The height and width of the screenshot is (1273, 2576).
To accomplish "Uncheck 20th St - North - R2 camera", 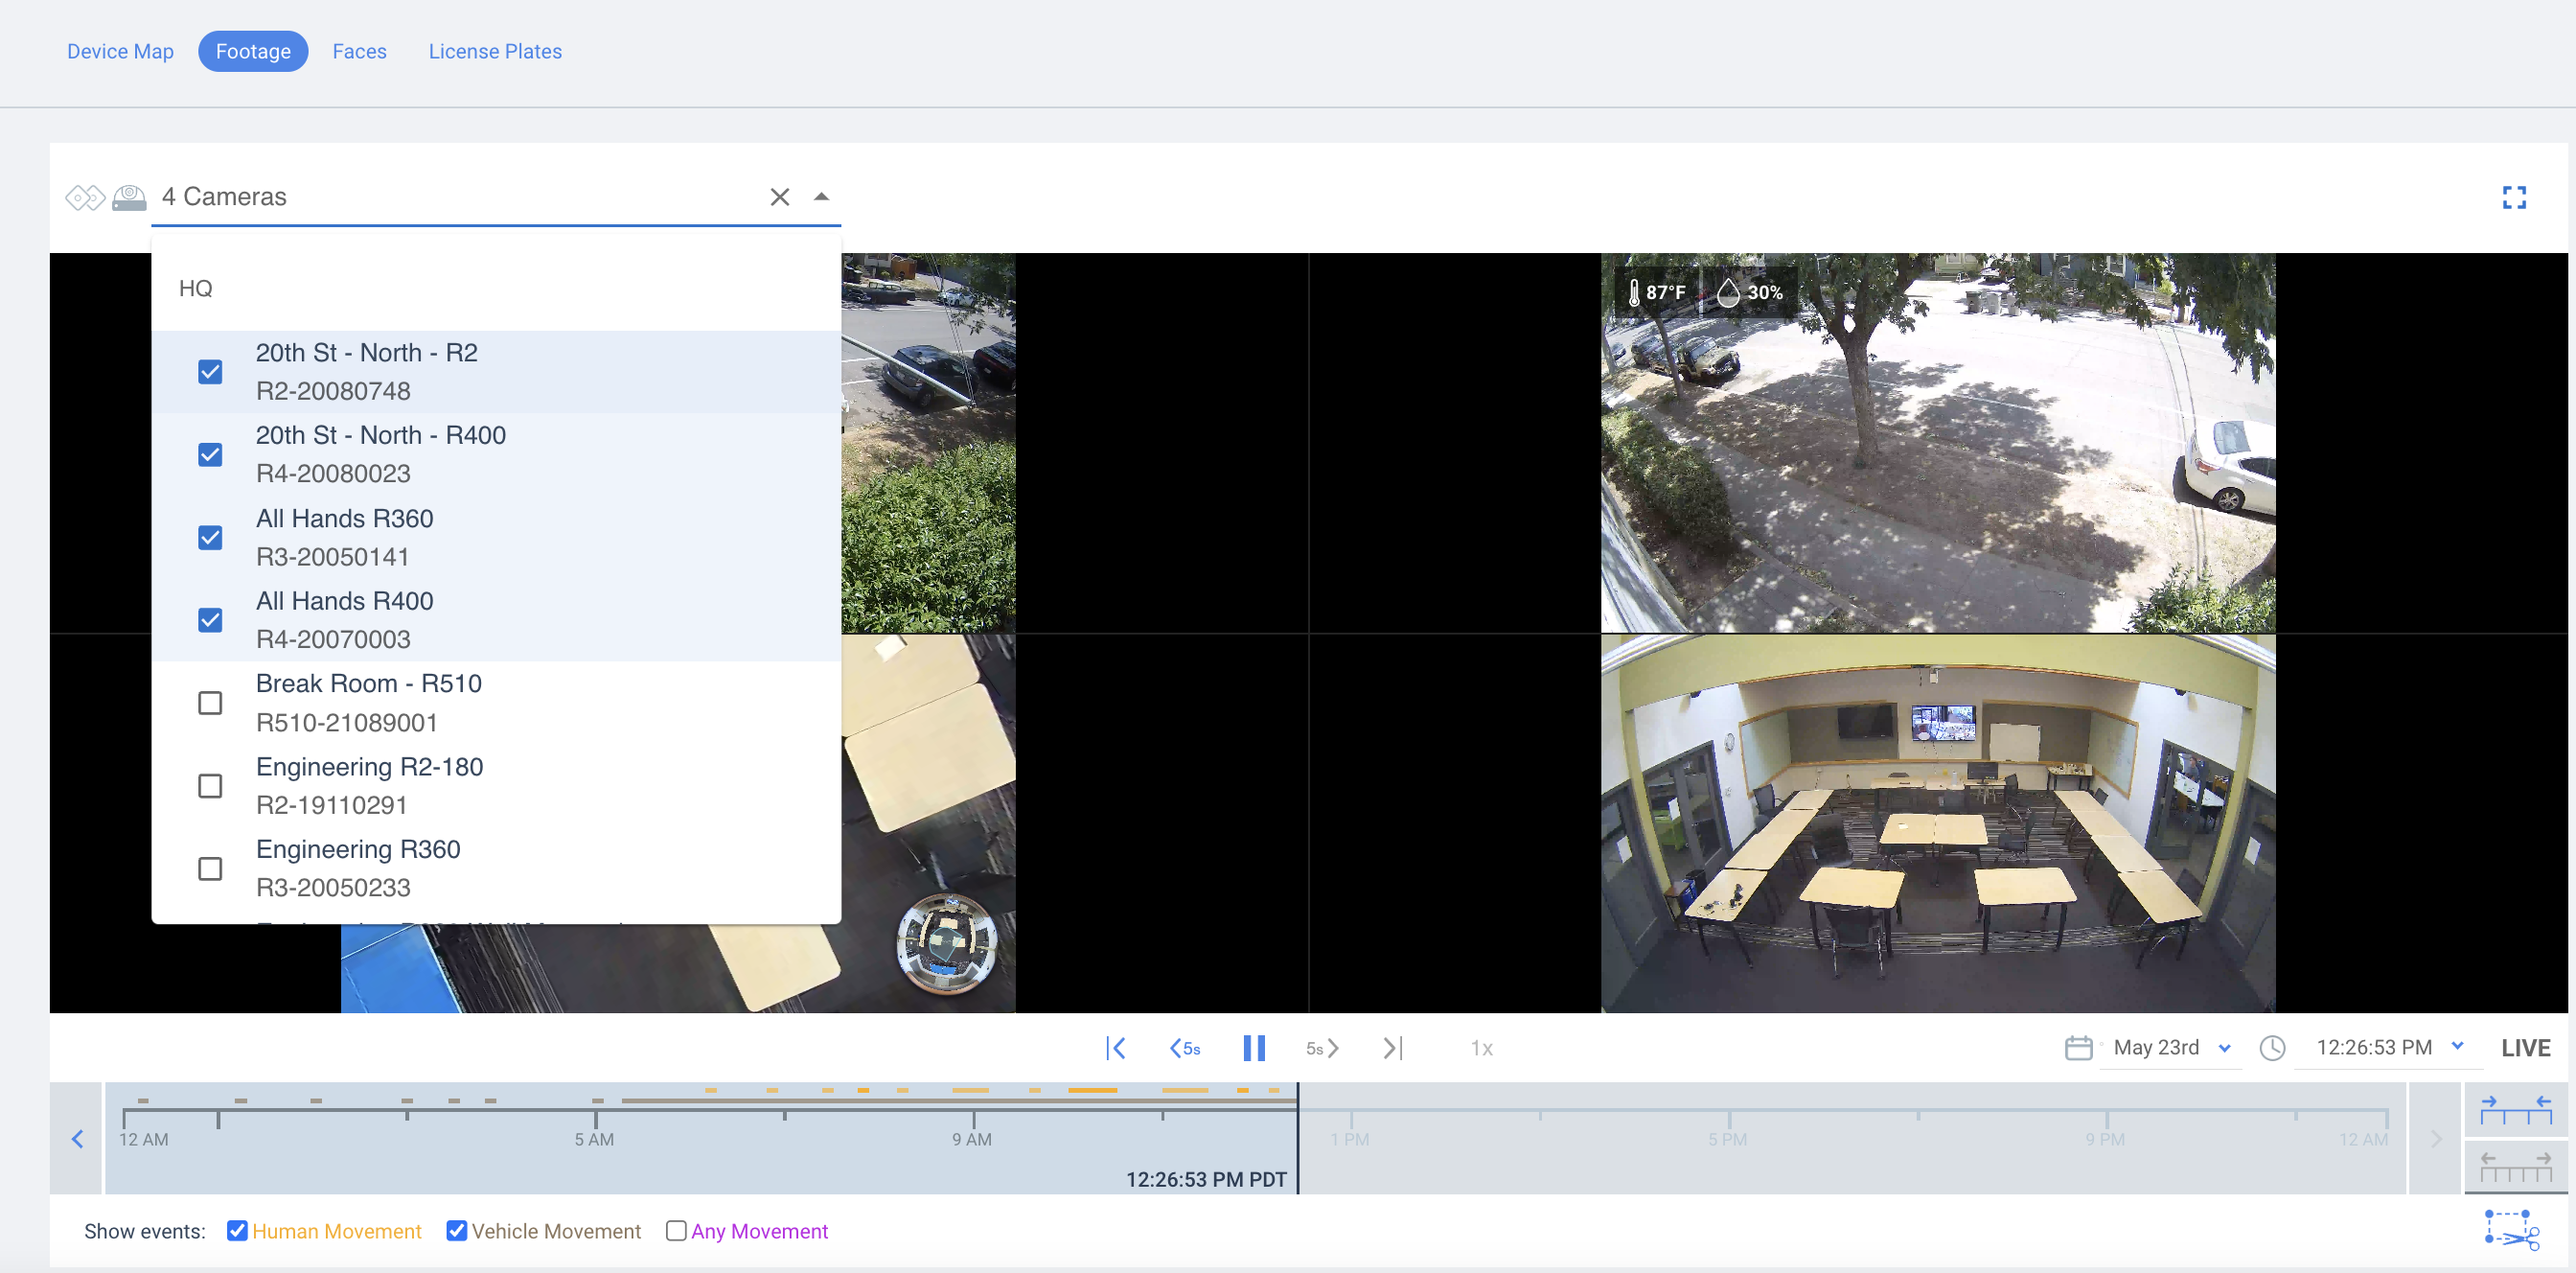I will click(x=210, y=372).
